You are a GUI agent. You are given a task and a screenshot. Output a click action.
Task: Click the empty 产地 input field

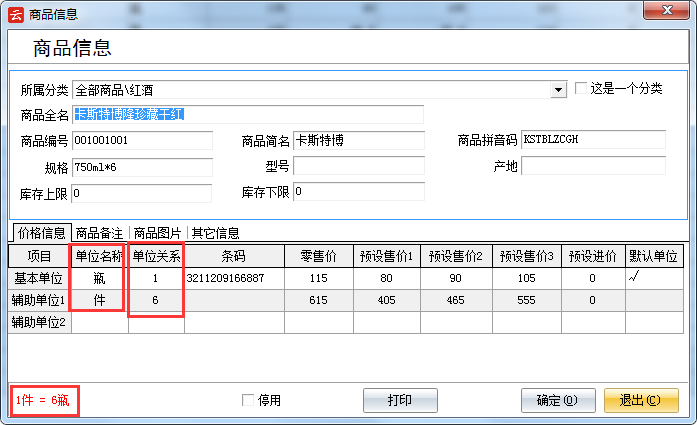[592, 166]
